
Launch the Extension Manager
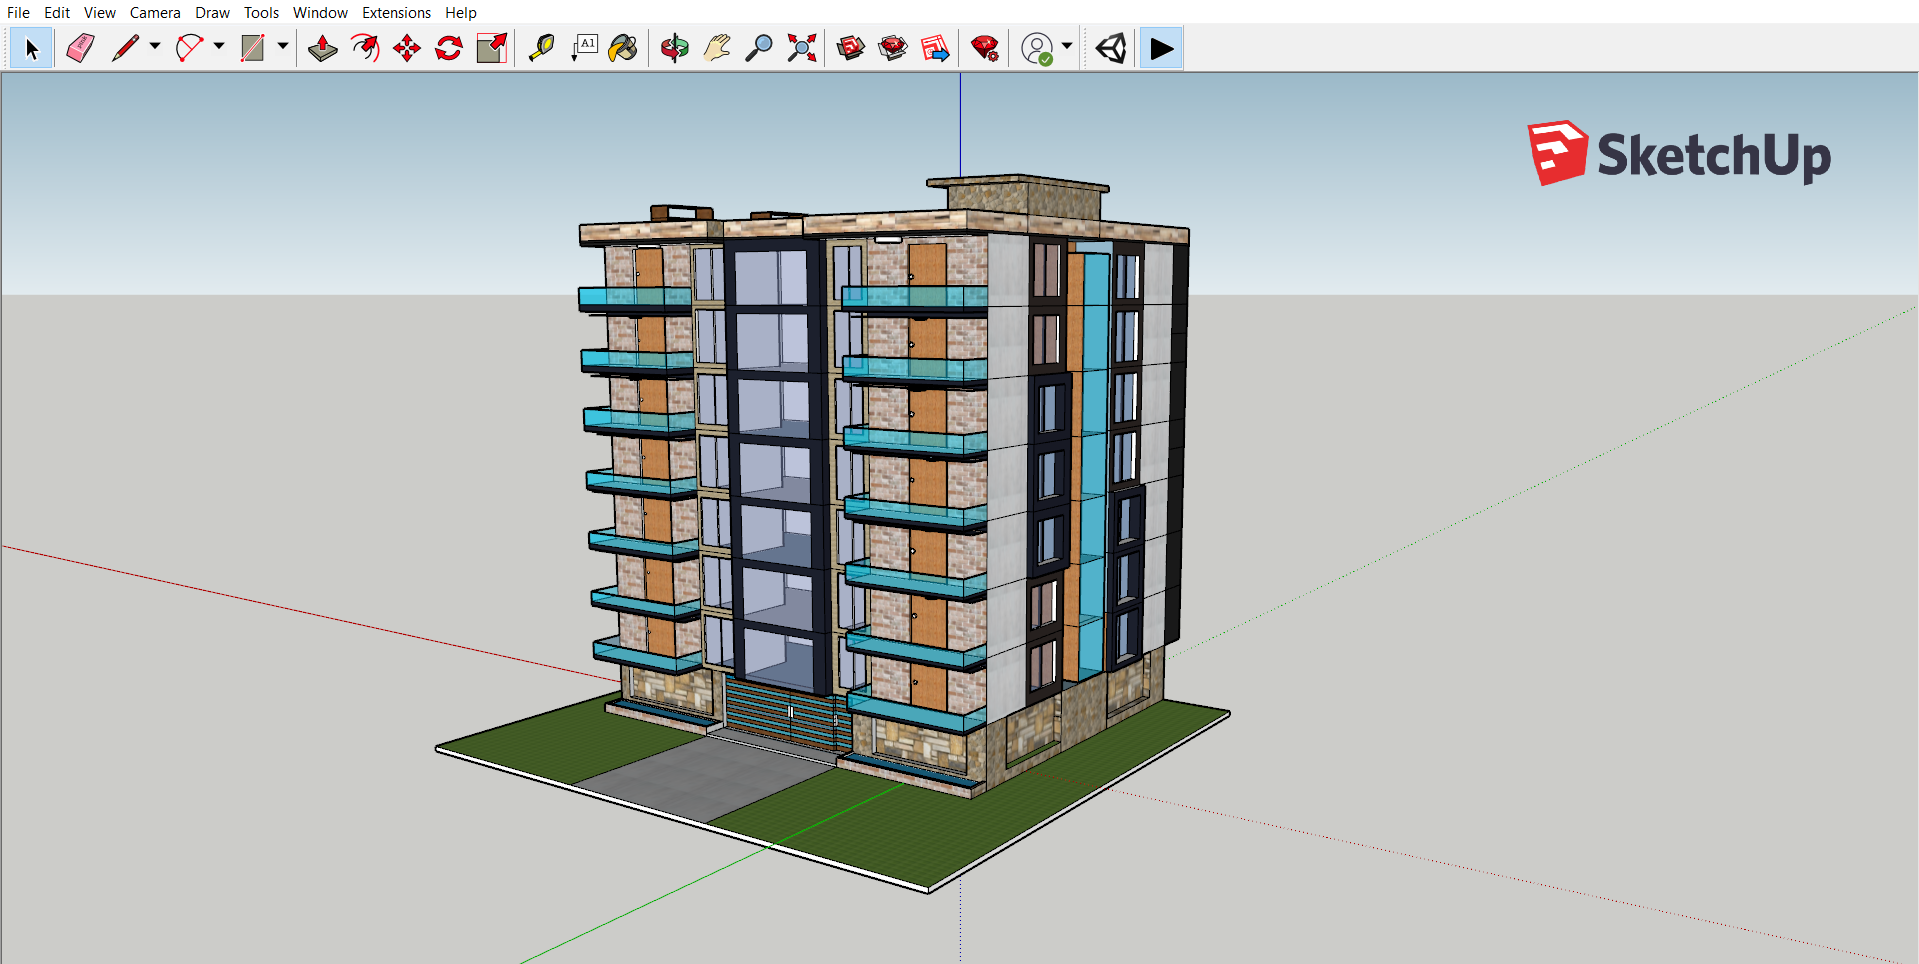(985, 47)
